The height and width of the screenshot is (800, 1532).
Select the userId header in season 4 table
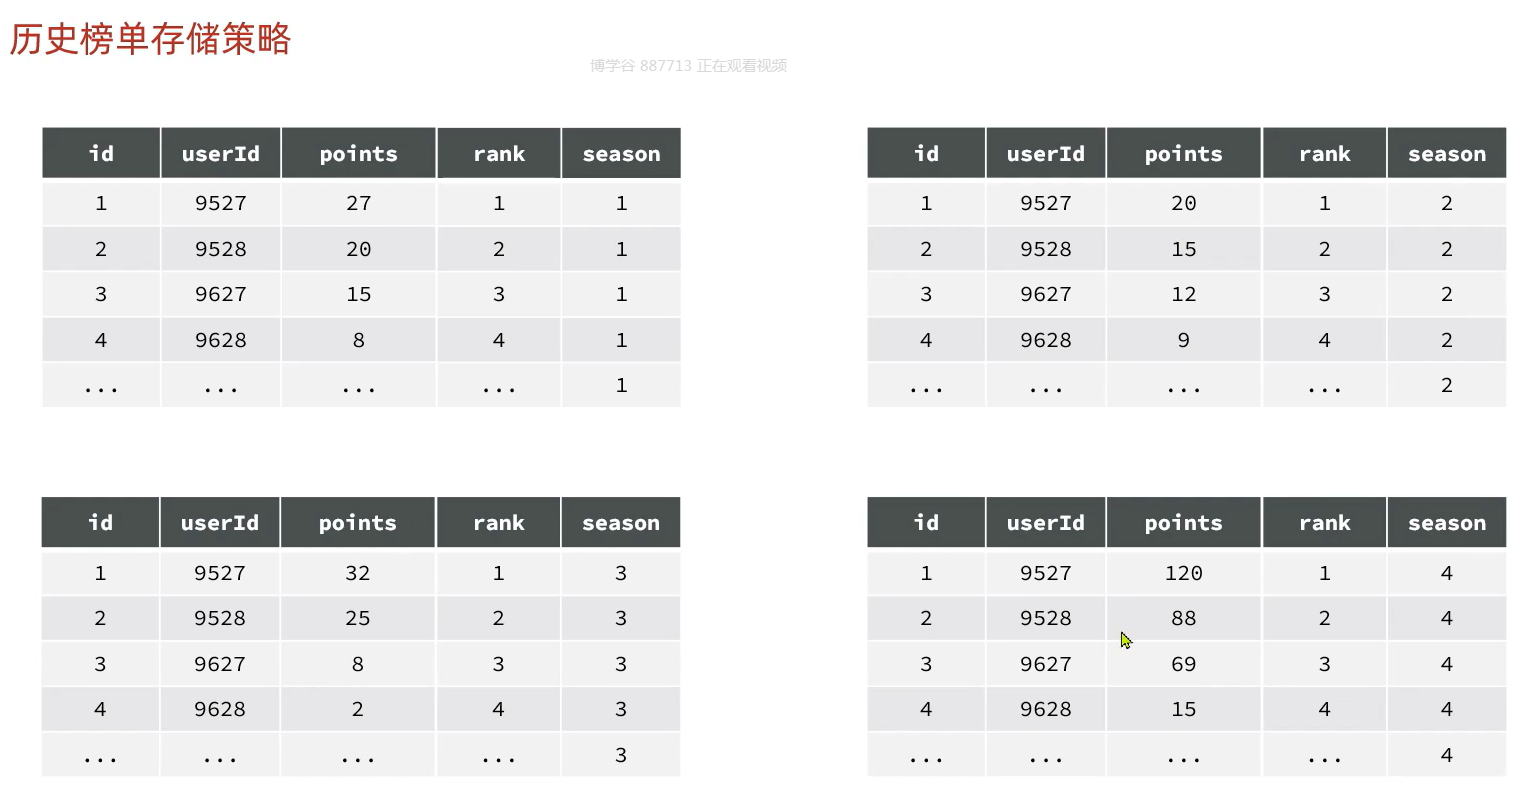click(1046, 523)
